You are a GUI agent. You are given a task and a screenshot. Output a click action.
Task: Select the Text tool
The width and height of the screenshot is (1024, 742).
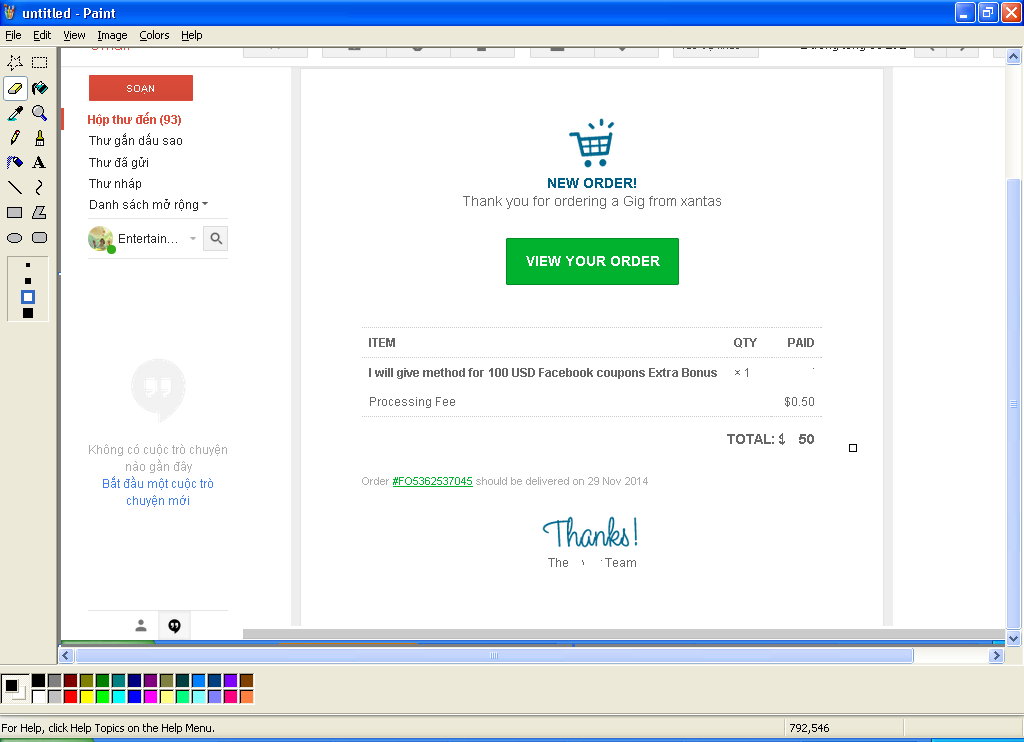click(x=40, y=163)
